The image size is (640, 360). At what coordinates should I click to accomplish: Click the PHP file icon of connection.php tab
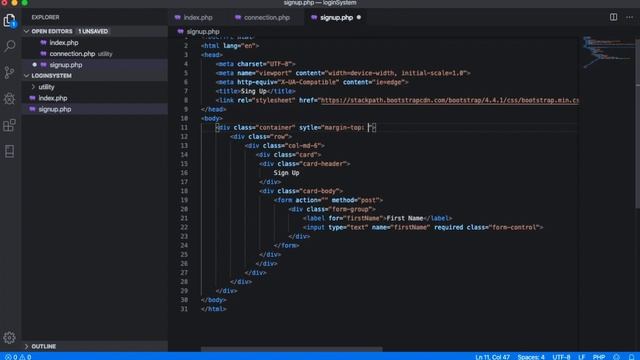(x=238, y=18)
